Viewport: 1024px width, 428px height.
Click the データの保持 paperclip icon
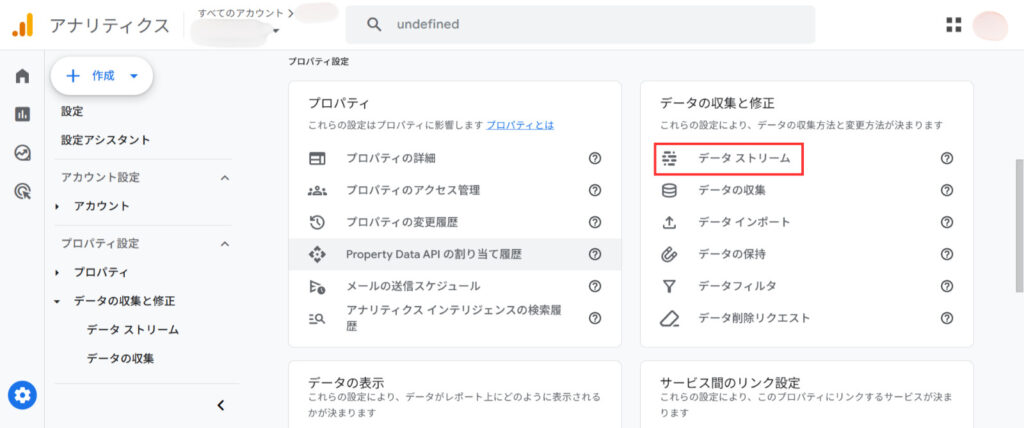(x=669, y=254)
